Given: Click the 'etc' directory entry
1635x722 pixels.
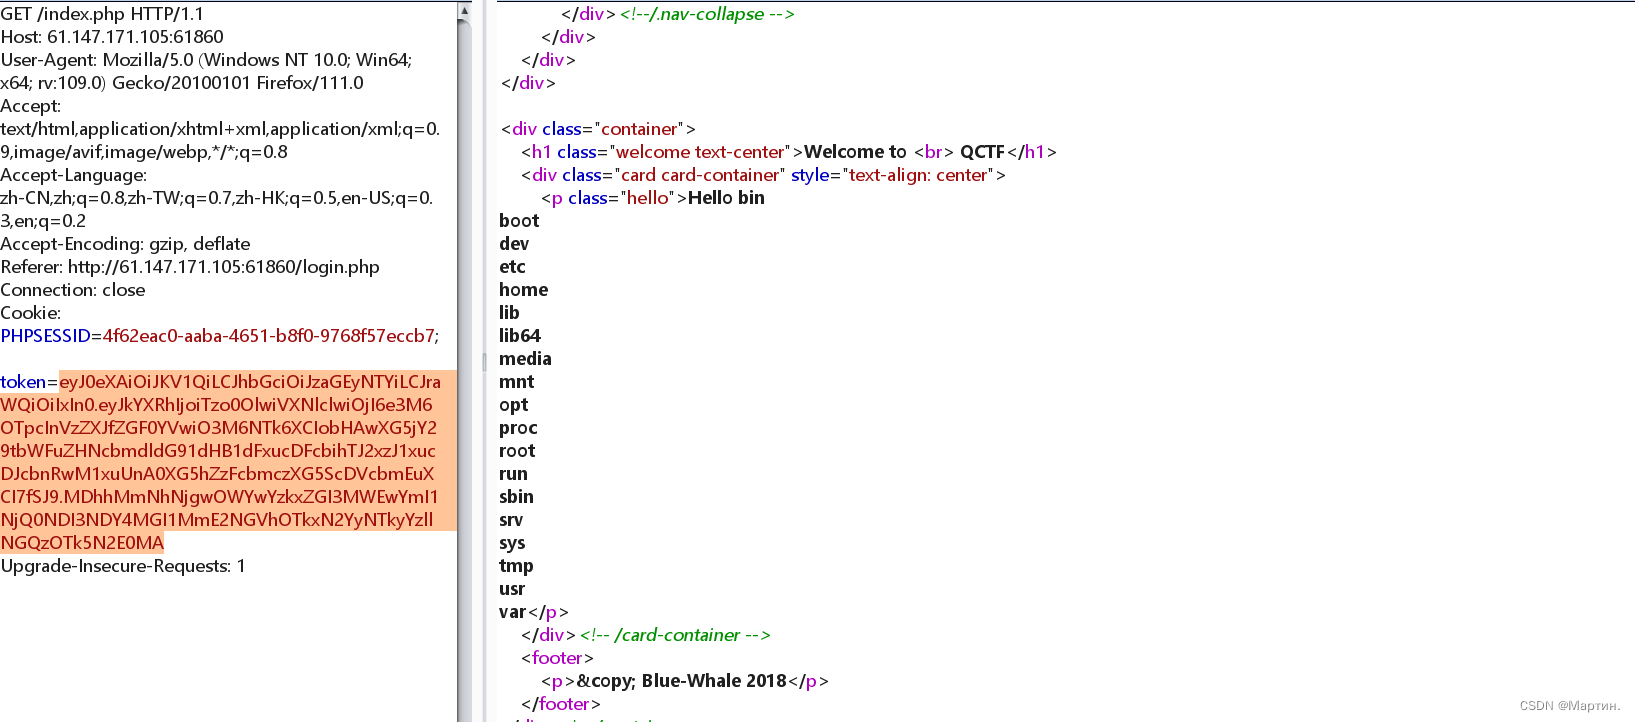Looking at the screenshot, I should (512, 267).
